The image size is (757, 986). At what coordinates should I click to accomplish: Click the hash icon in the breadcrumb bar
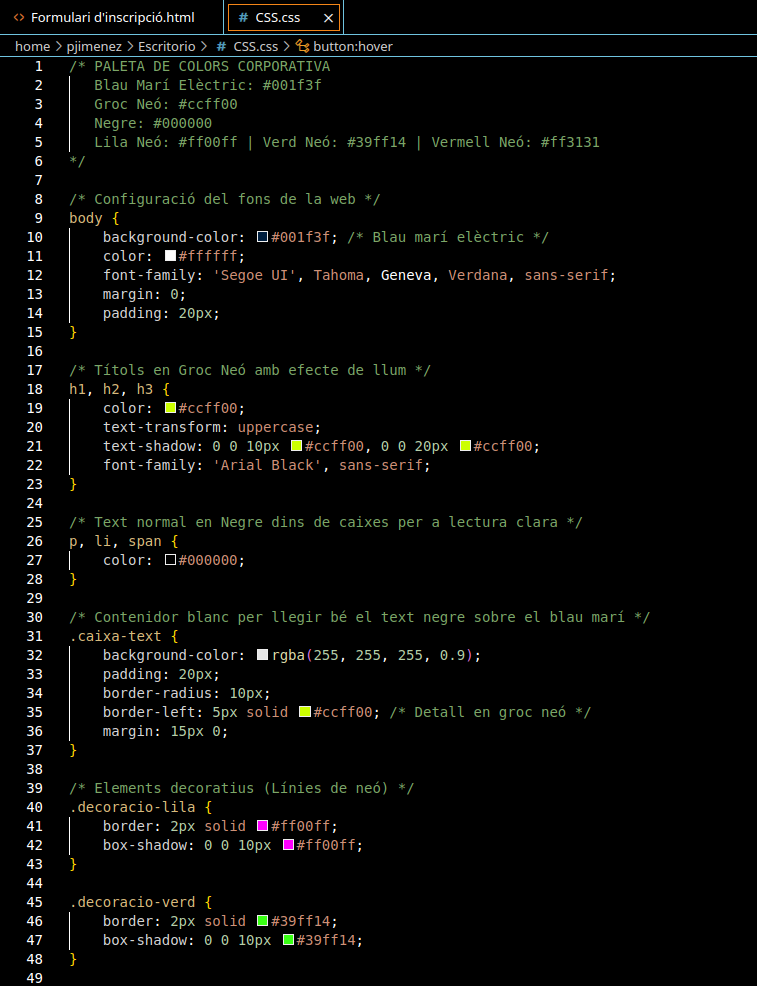[222, 46]
